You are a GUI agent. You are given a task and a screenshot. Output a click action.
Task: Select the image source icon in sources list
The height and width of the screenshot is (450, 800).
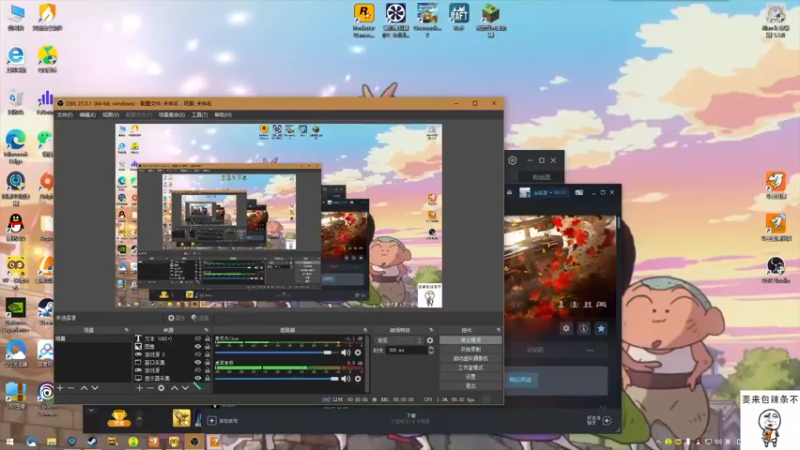point(138,346)
